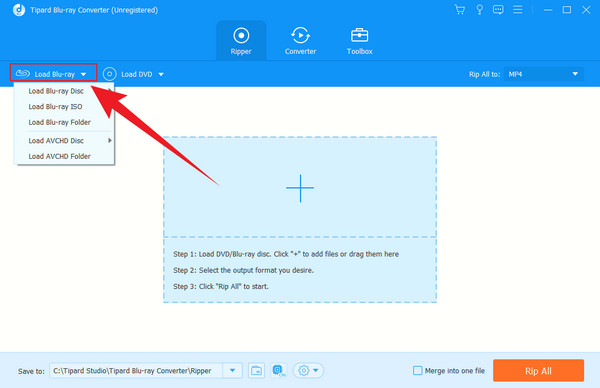600x388 pixels.
Task: Expand the Load AVCHD Disc submenu arrow
Action: click(x=110, y=140)
